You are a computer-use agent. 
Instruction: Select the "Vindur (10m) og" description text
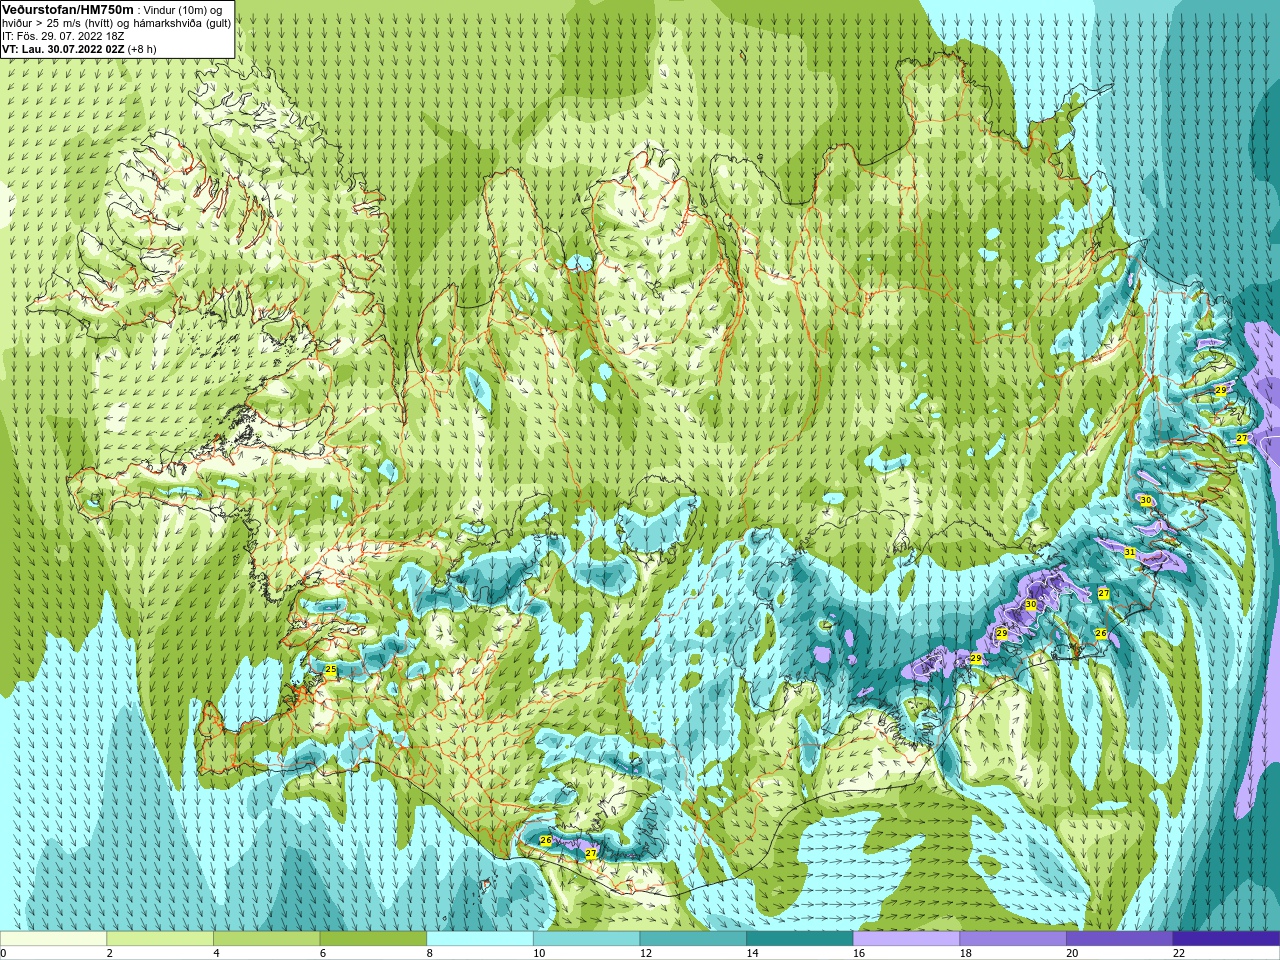tap(184, 10)
